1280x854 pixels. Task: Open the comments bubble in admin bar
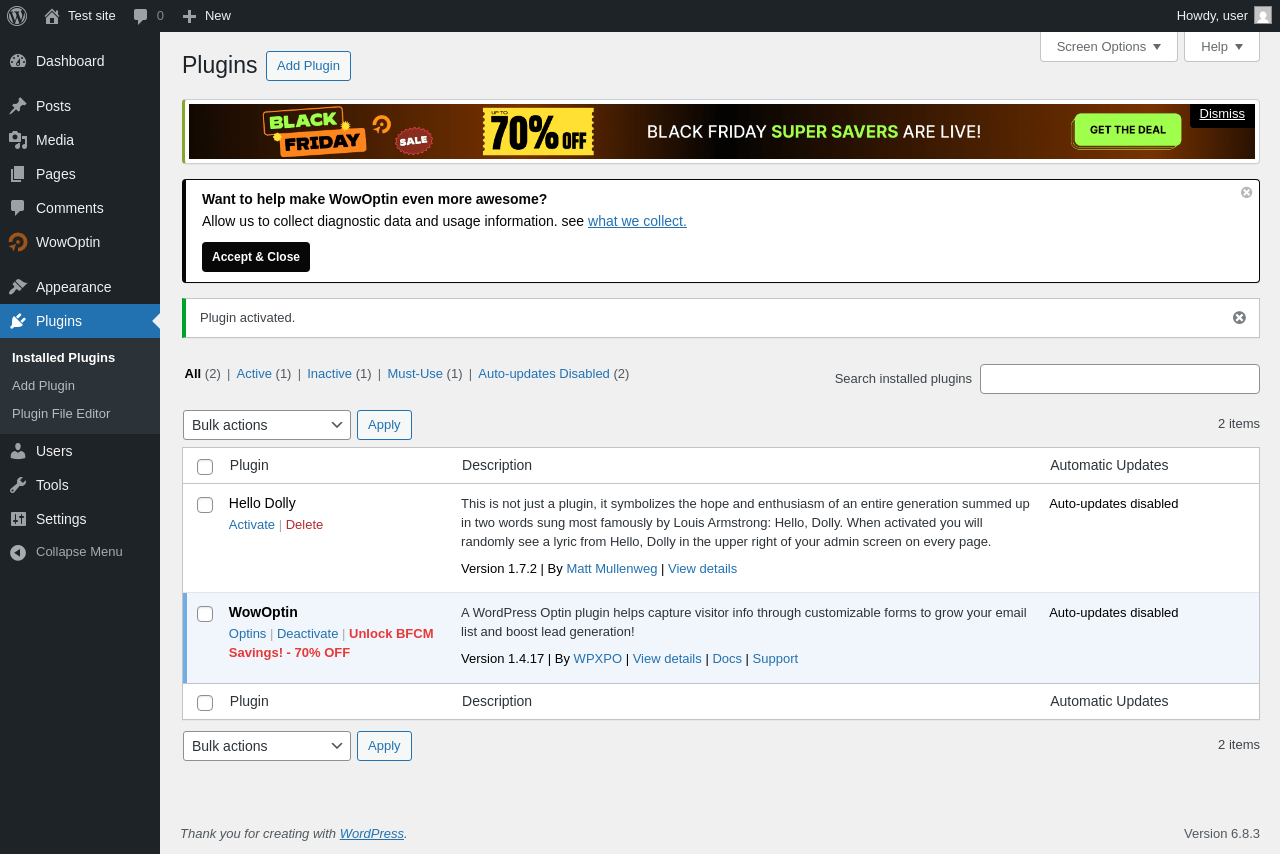pos(141,16)
